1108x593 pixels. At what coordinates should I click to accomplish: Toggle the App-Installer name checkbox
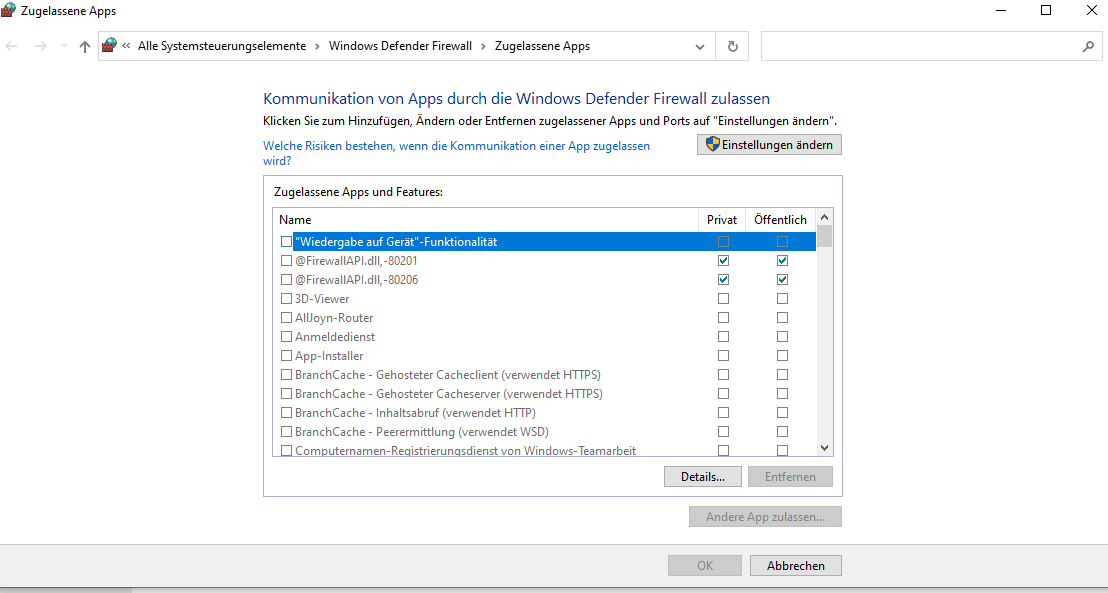click(x=286, y=356)
